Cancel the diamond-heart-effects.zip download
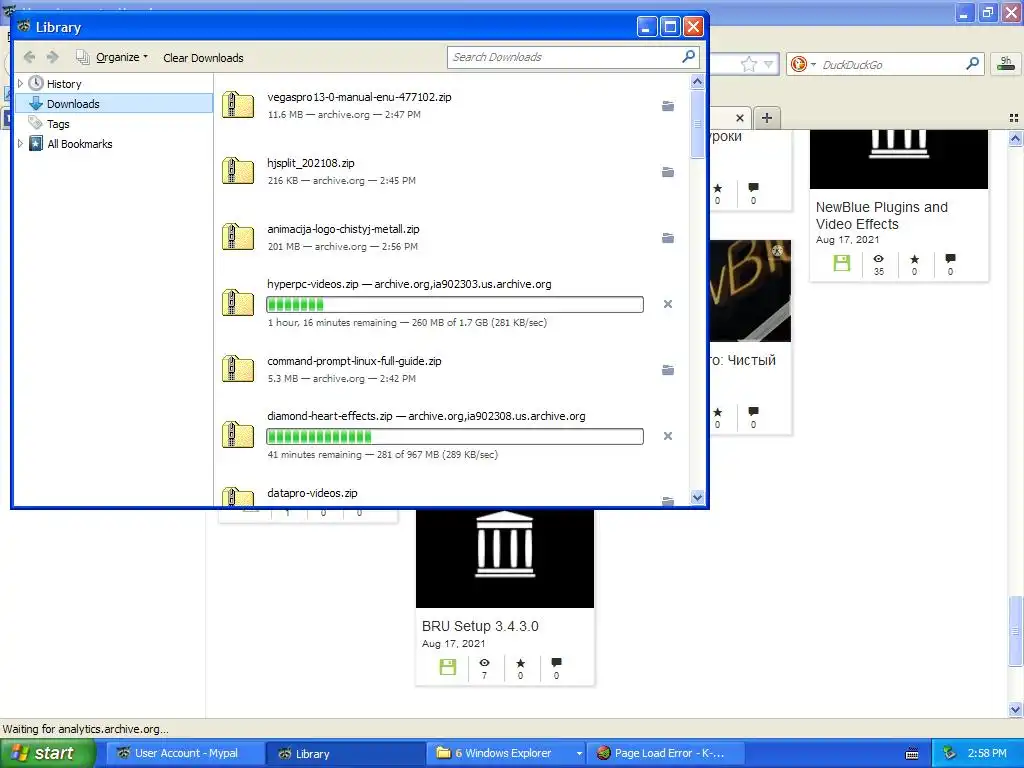Image resolution: width=1024 pixels, height=768 pixels. [x=667, y=436]
